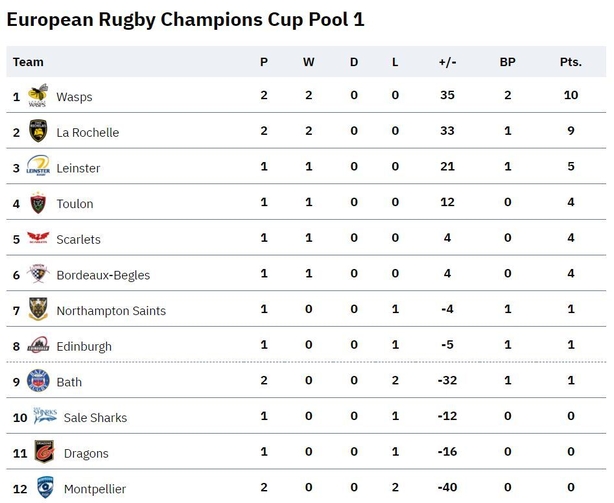Click the Wasps team logo

point(38,95)
